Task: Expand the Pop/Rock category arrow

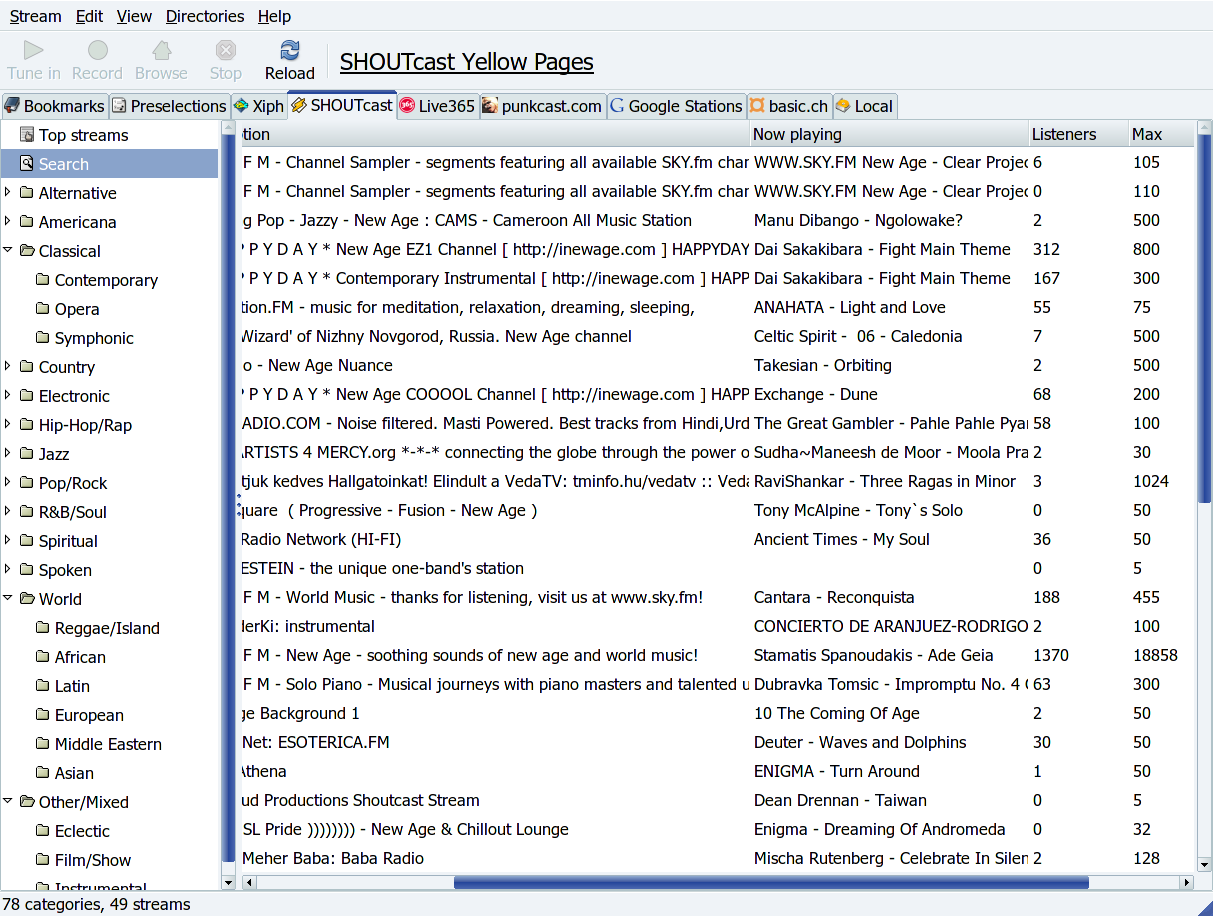Action: point(8,482)
